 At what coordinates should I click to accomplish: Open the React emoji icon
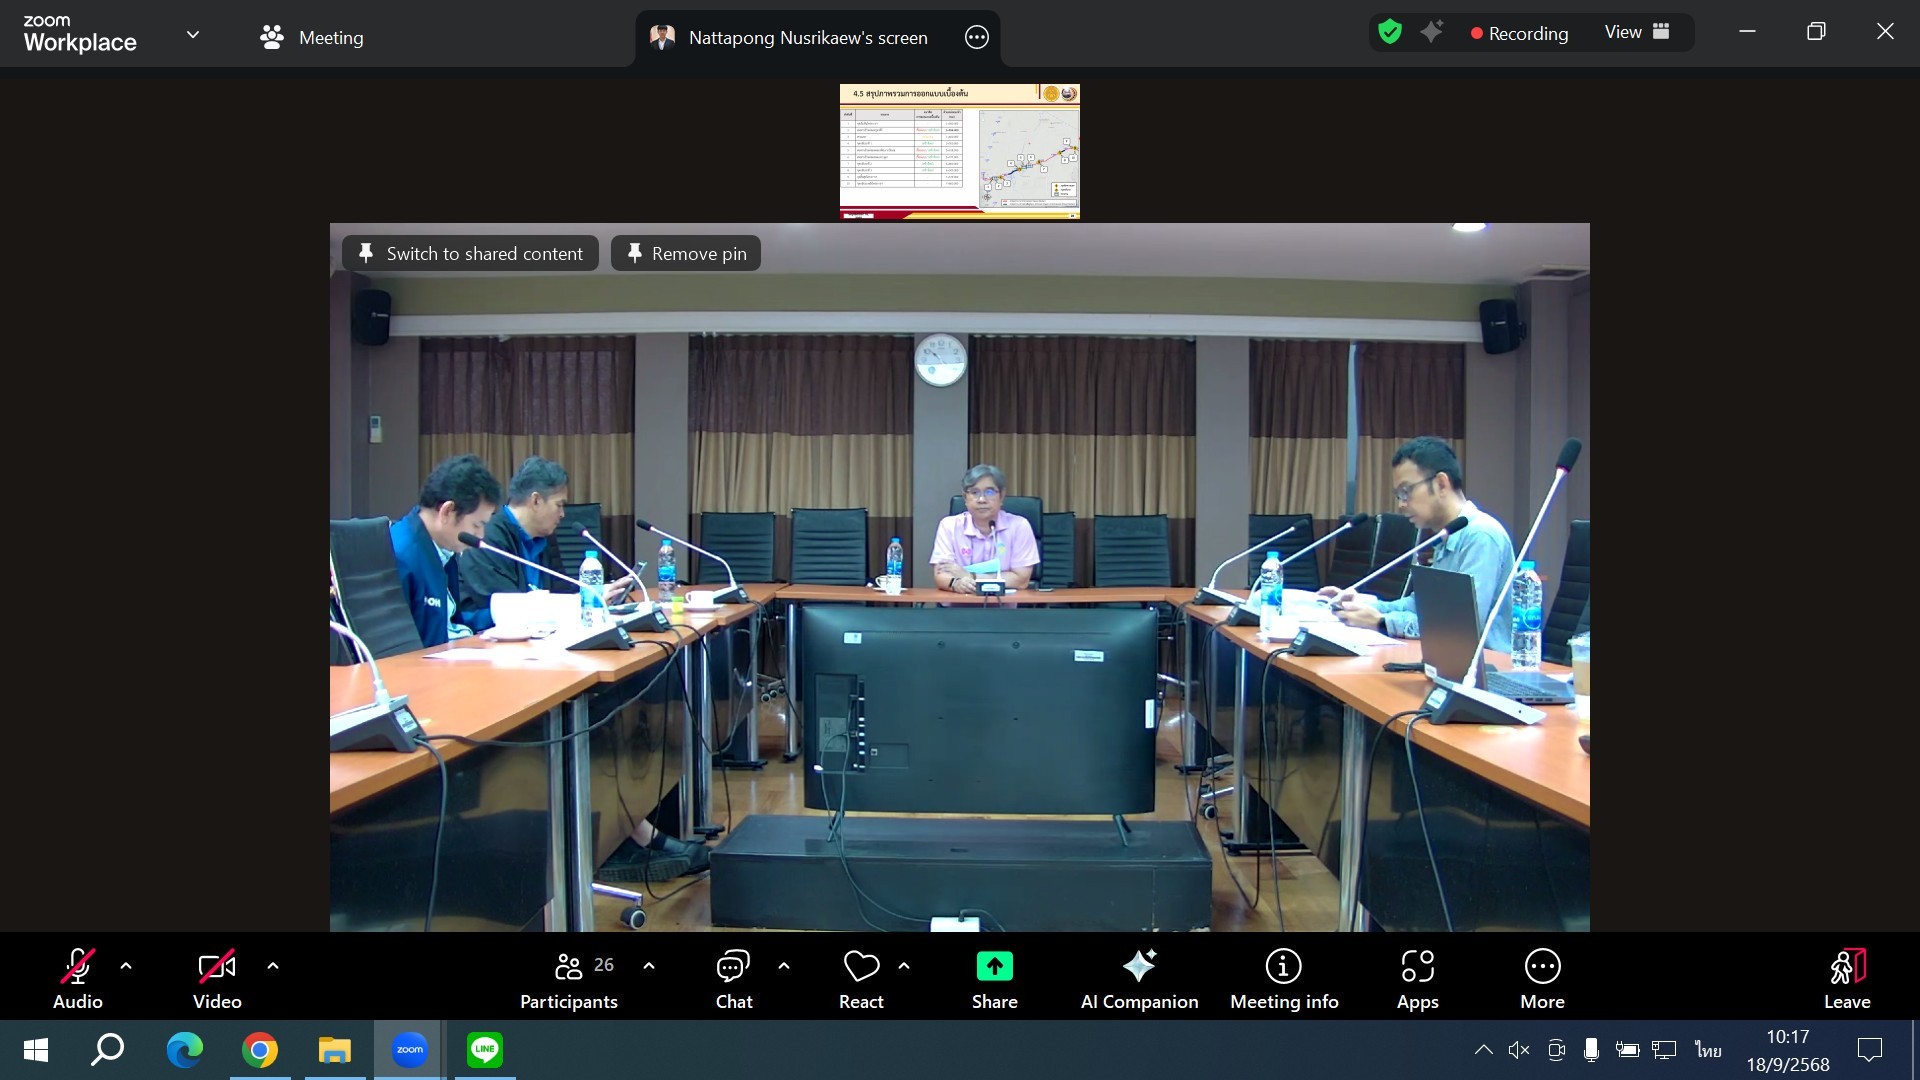(861, 967)
